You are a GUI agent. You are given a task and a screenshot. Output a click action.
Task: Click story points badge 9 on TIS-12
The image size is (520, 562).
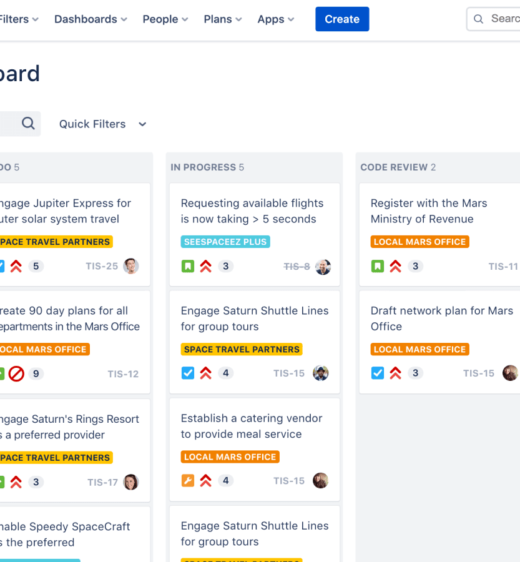pyautogui.click(x=36, y=374)
